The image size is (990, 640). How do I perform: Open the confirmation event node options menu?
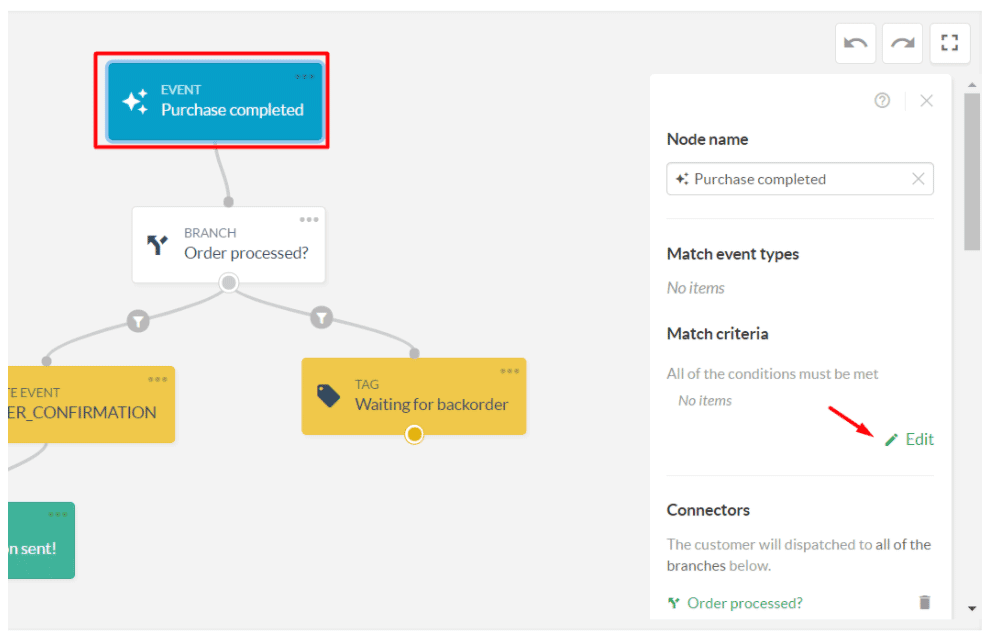coord(158,379)
